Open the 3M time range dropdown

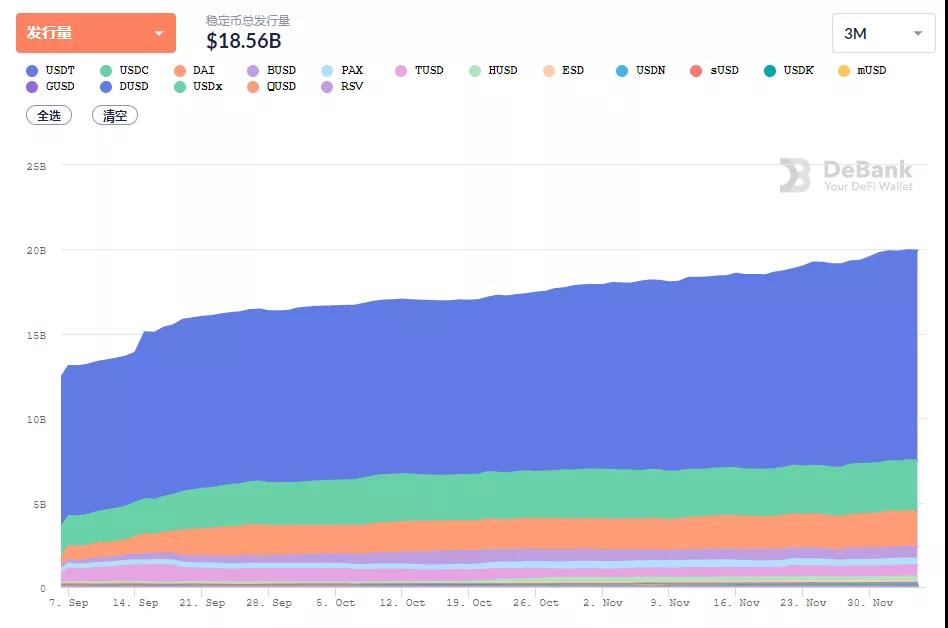[x=883, y=33]
